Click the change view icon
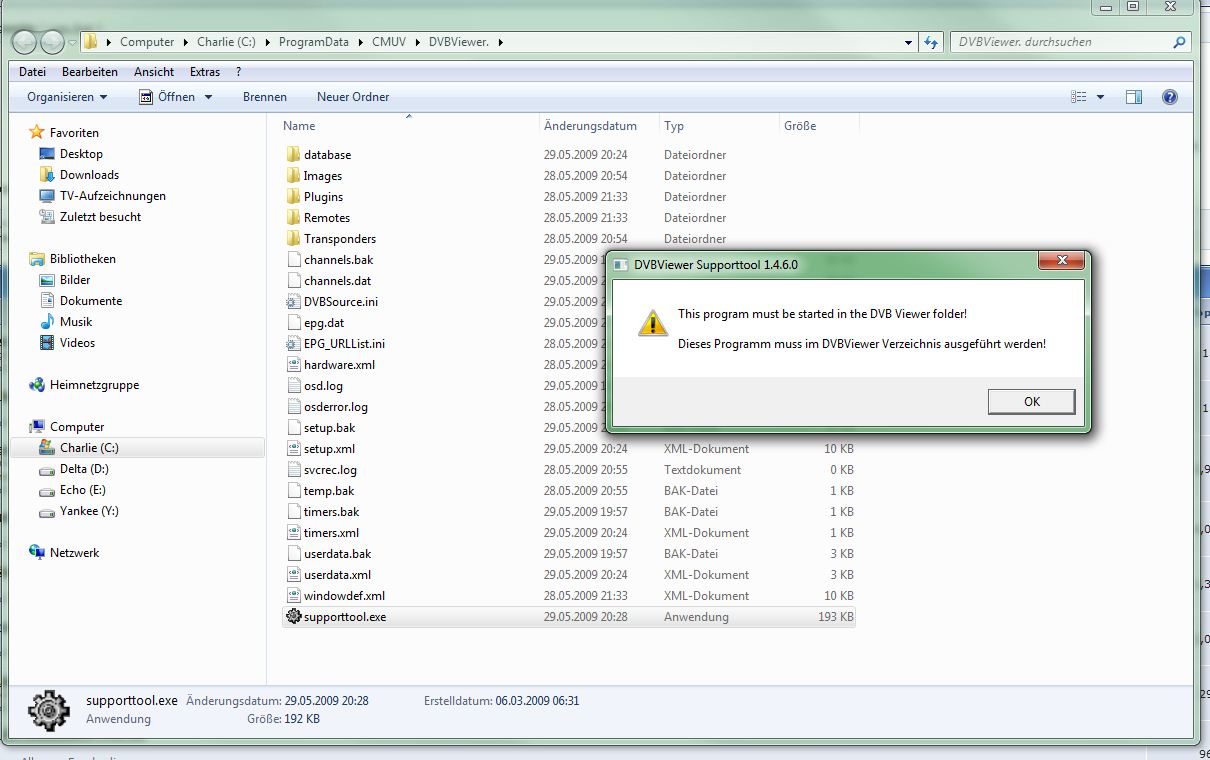Viewport: 1210px width, 760px height. click(1078, 97)
